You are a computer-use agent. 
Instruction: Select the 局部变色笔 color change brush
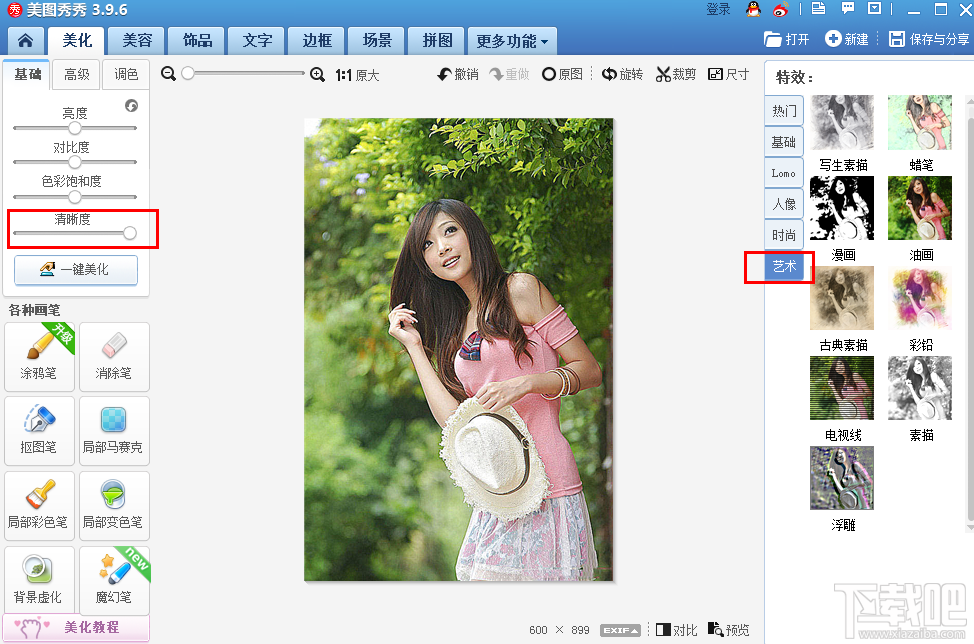click(x=114, y=506)
